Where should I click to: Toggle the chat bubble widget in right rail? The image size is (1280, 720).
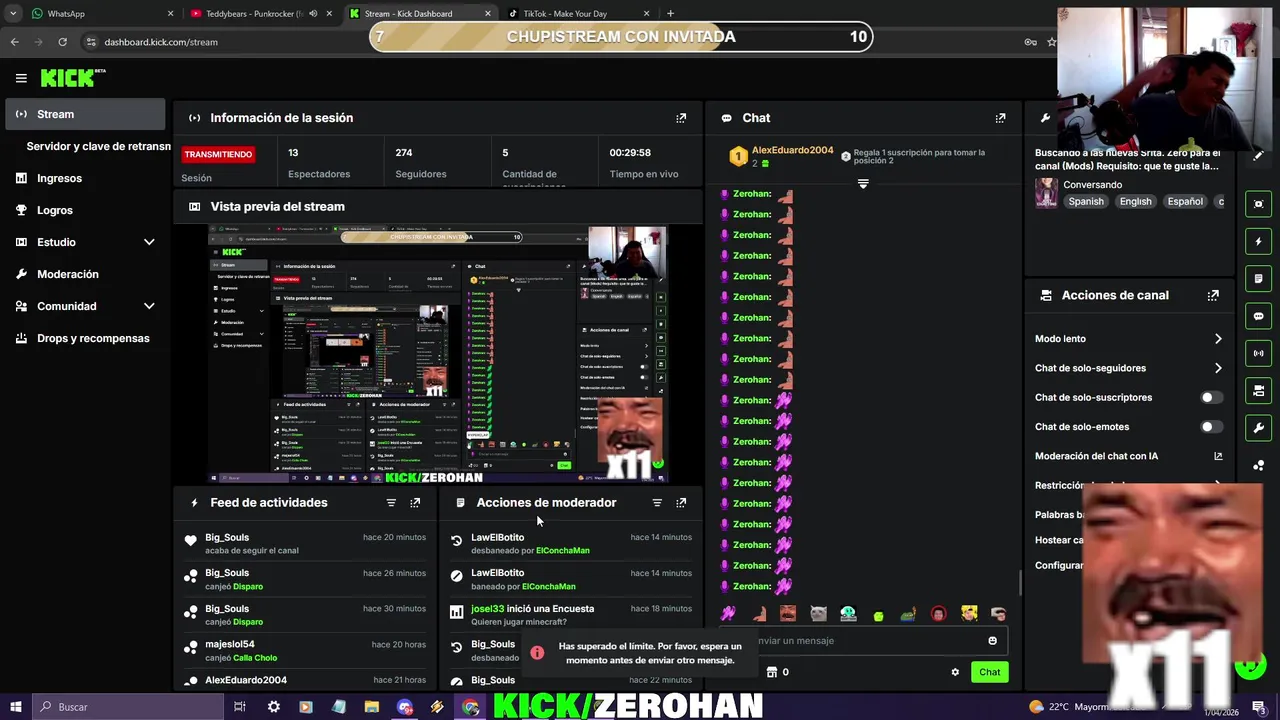(x=1258, y=316)
